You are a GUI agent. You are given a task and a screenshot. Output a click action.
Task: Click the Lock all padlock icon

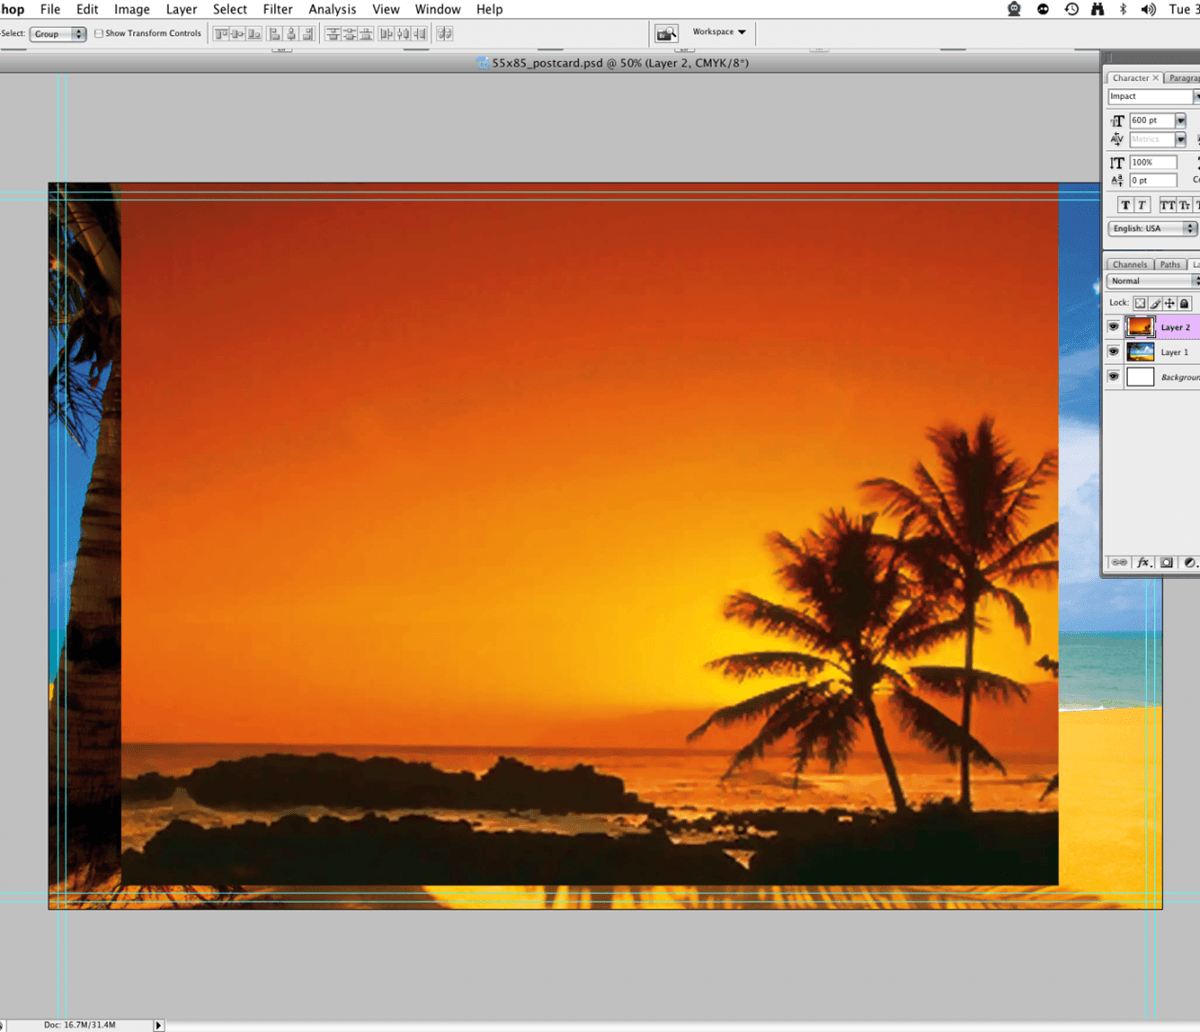pos(1184,303)
